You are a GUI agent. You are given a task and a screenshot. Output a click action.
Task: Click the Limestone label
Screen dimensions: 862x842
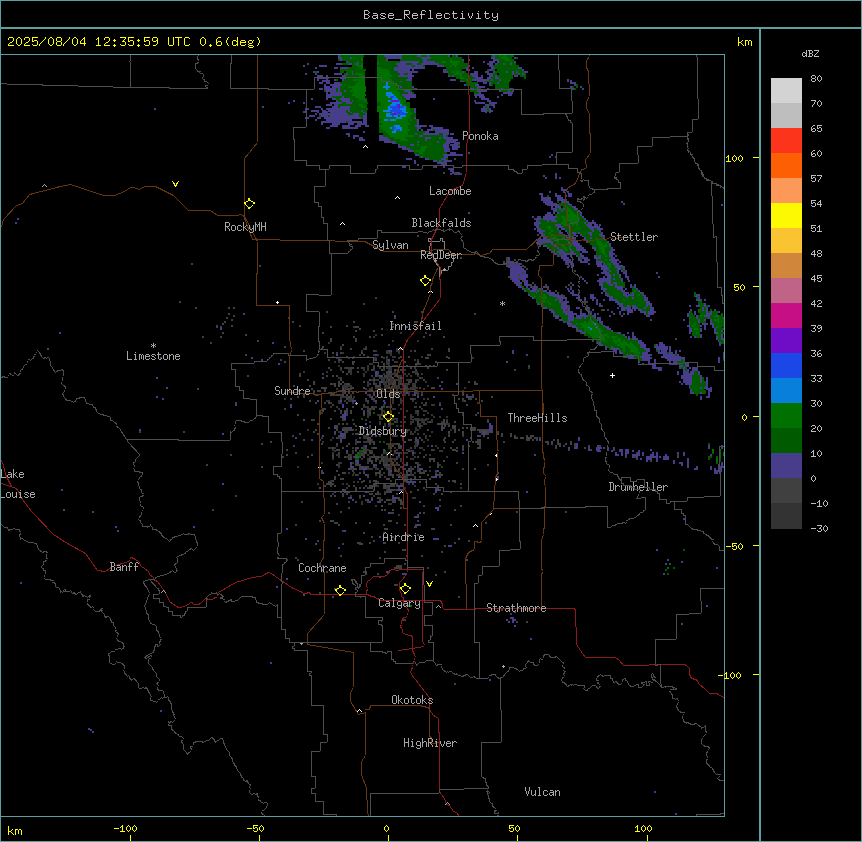coord(153,356)
